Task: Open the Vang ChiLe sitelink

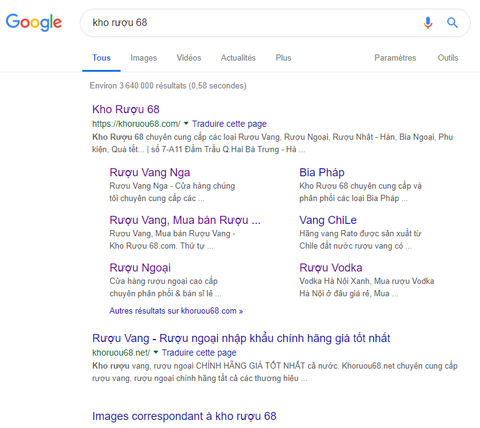Action: pos(328,220)
